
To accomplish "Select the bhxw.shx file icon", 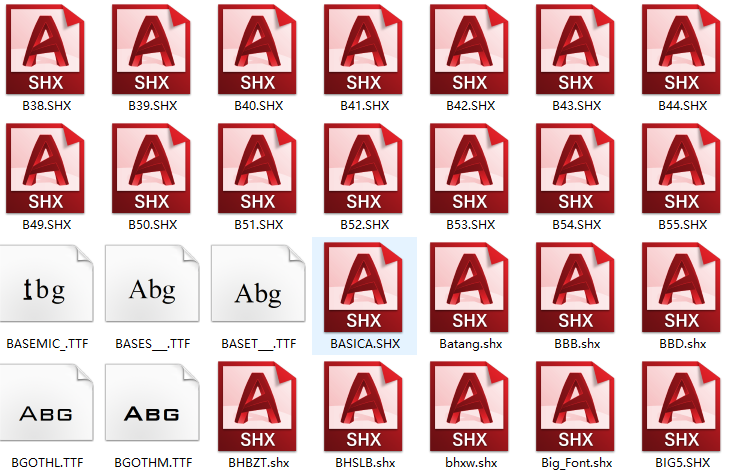I will click(469, 406).
